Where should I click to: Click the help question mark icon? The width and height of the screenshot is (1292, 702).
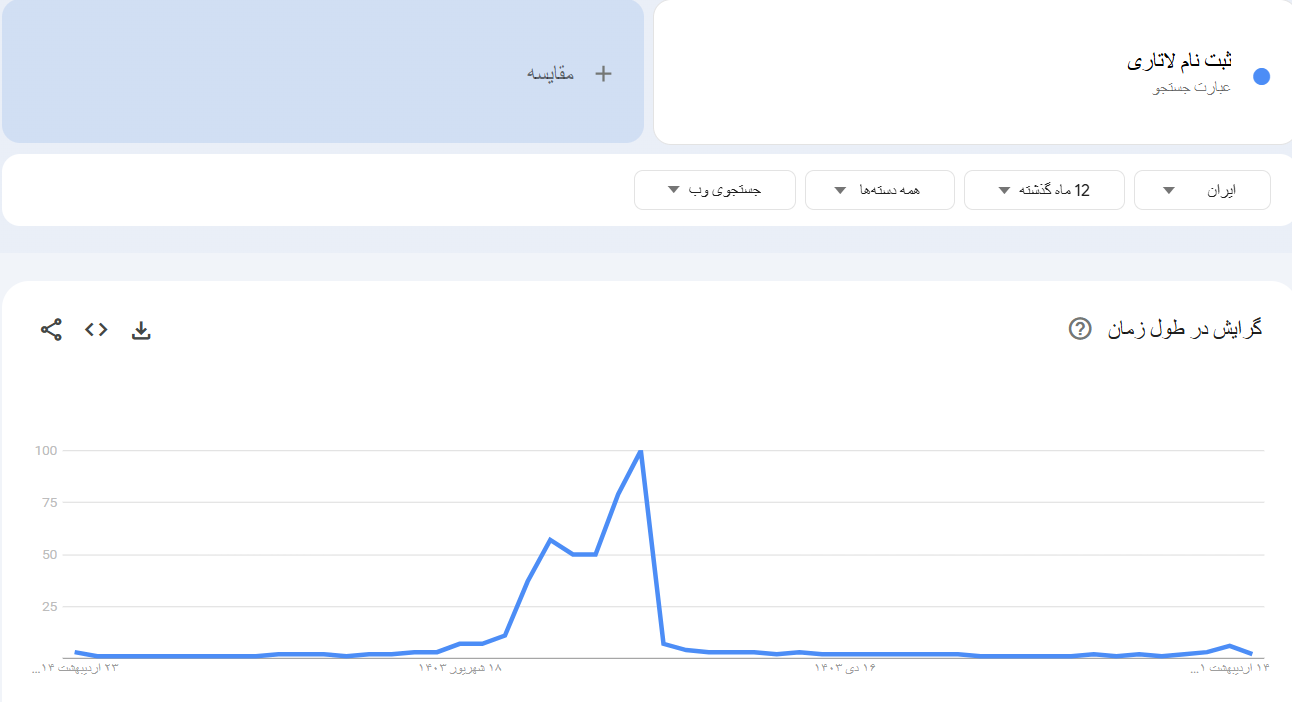point(1080,328)
